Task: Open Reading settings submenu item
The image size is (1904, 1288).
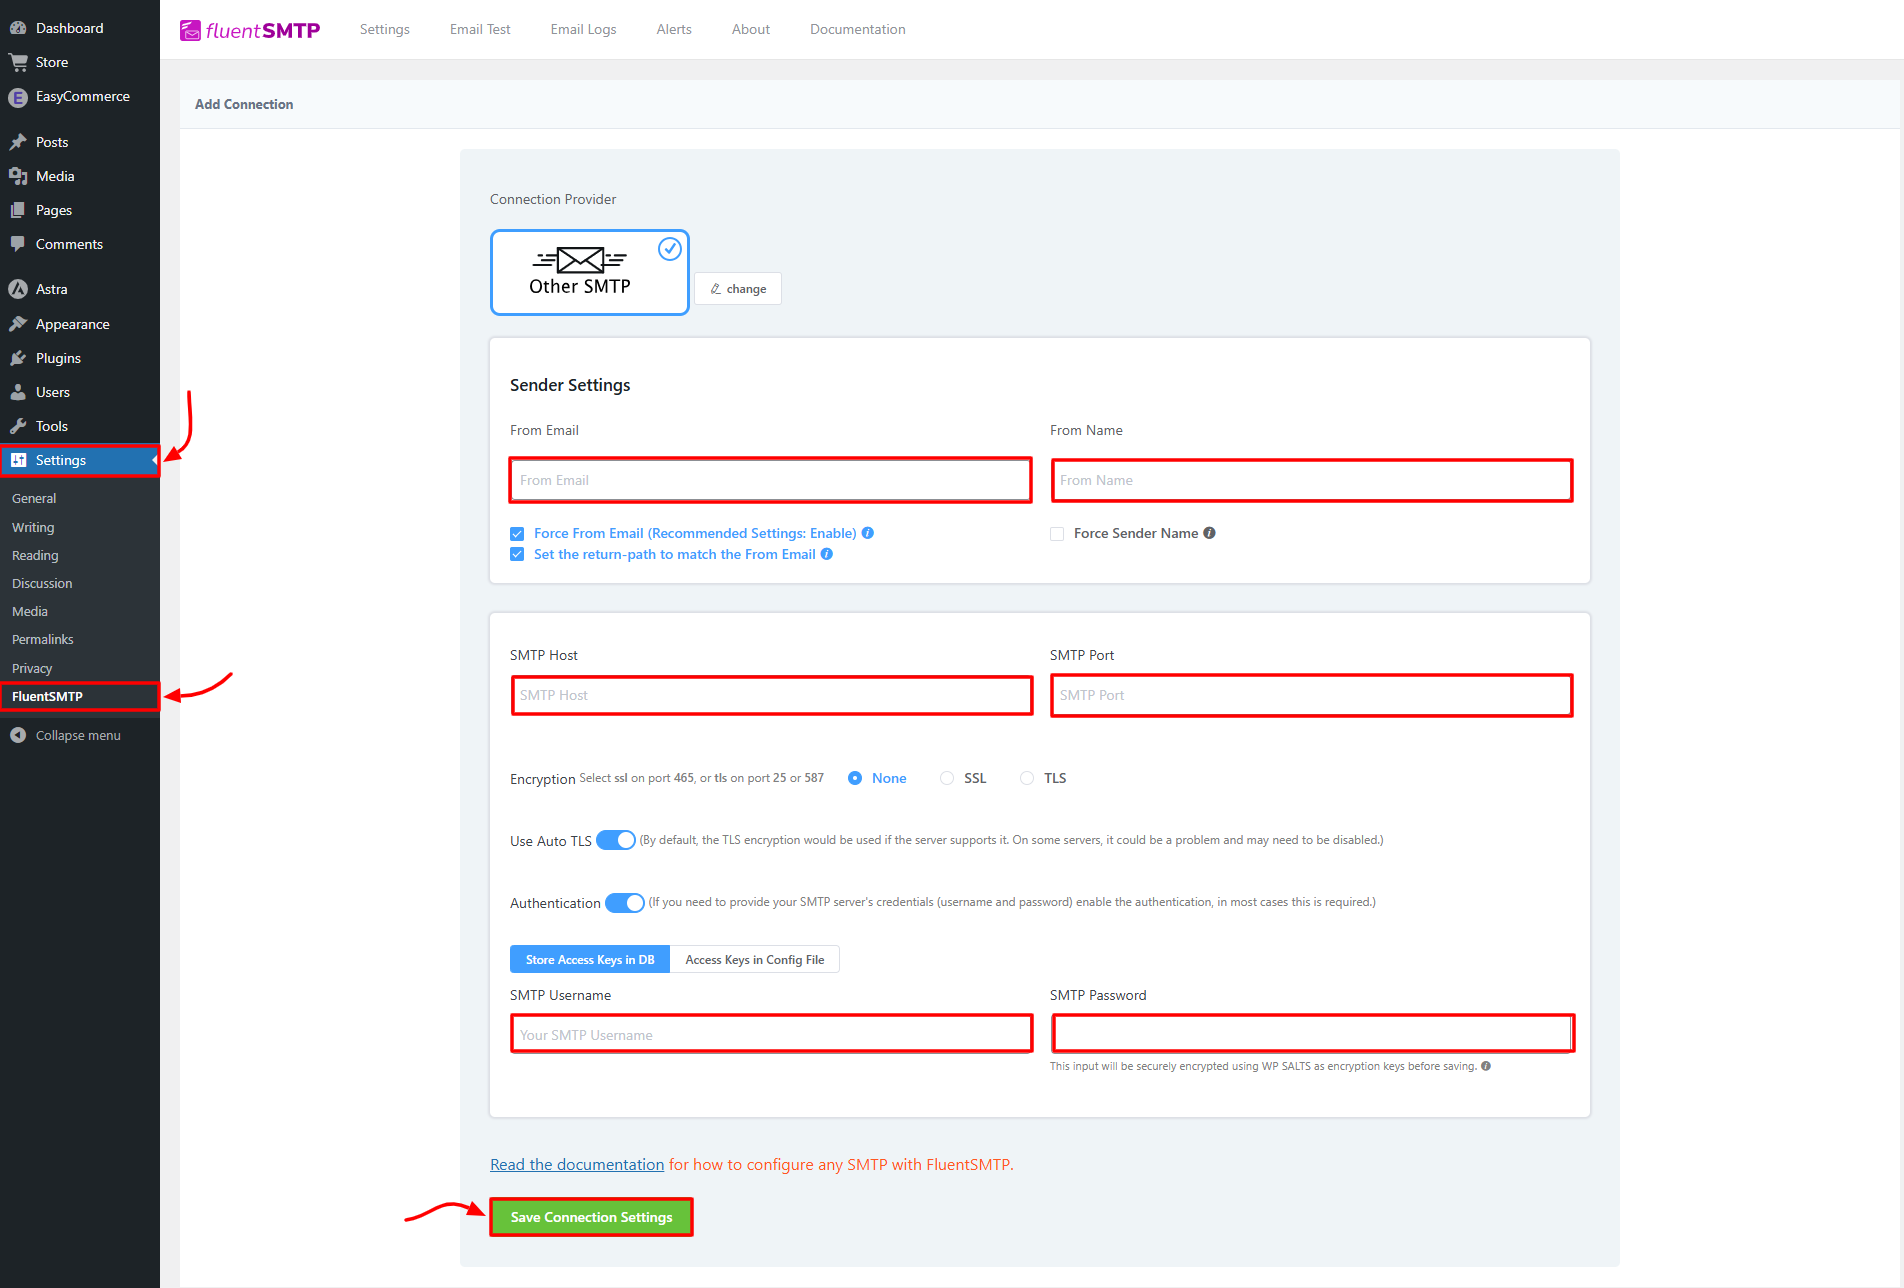Action: pyautogui.click(x=35, y=555)
